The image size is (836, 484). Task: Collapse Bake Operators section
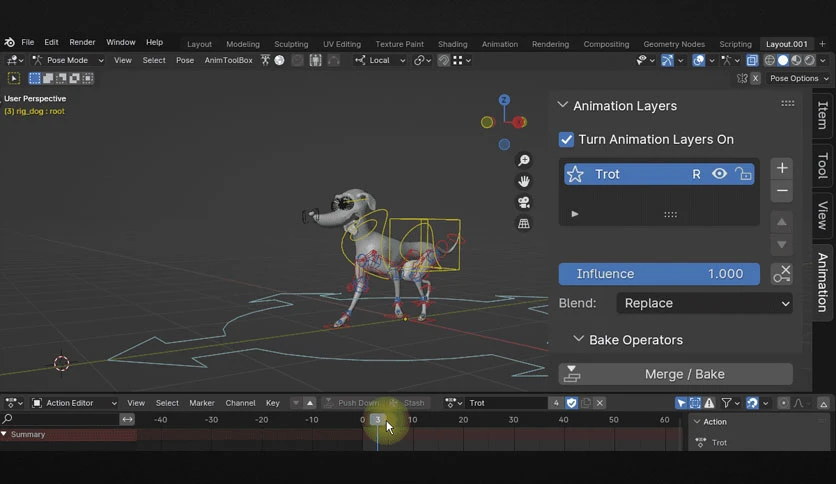tap(578, 339)
